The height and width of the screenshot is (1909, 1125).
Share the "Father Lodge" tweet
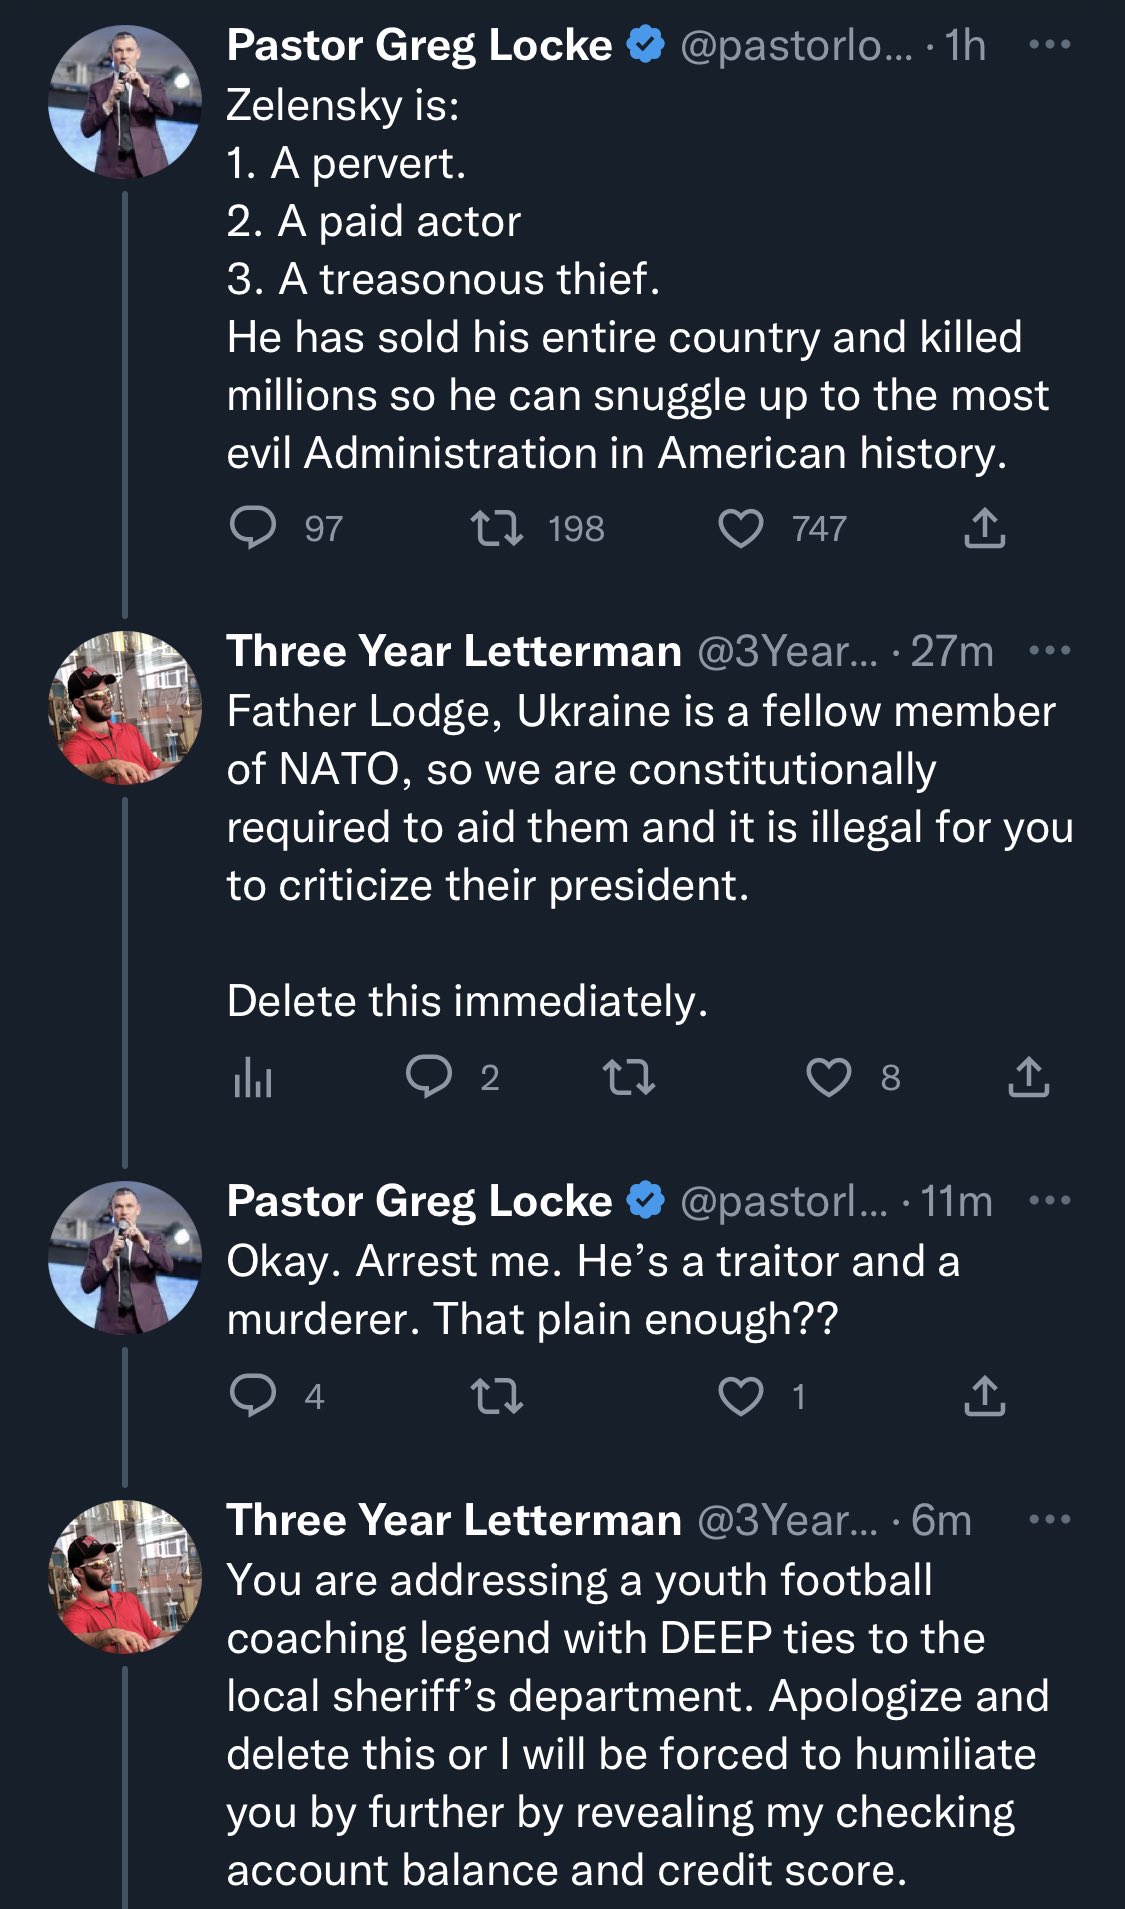(x=1028, y=1077)
